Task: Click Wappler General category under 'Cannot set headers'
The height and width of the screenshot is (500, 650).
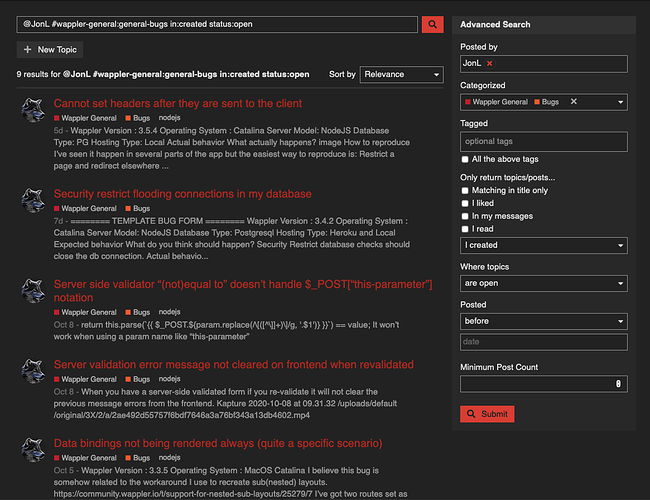Action: point(85,118)
